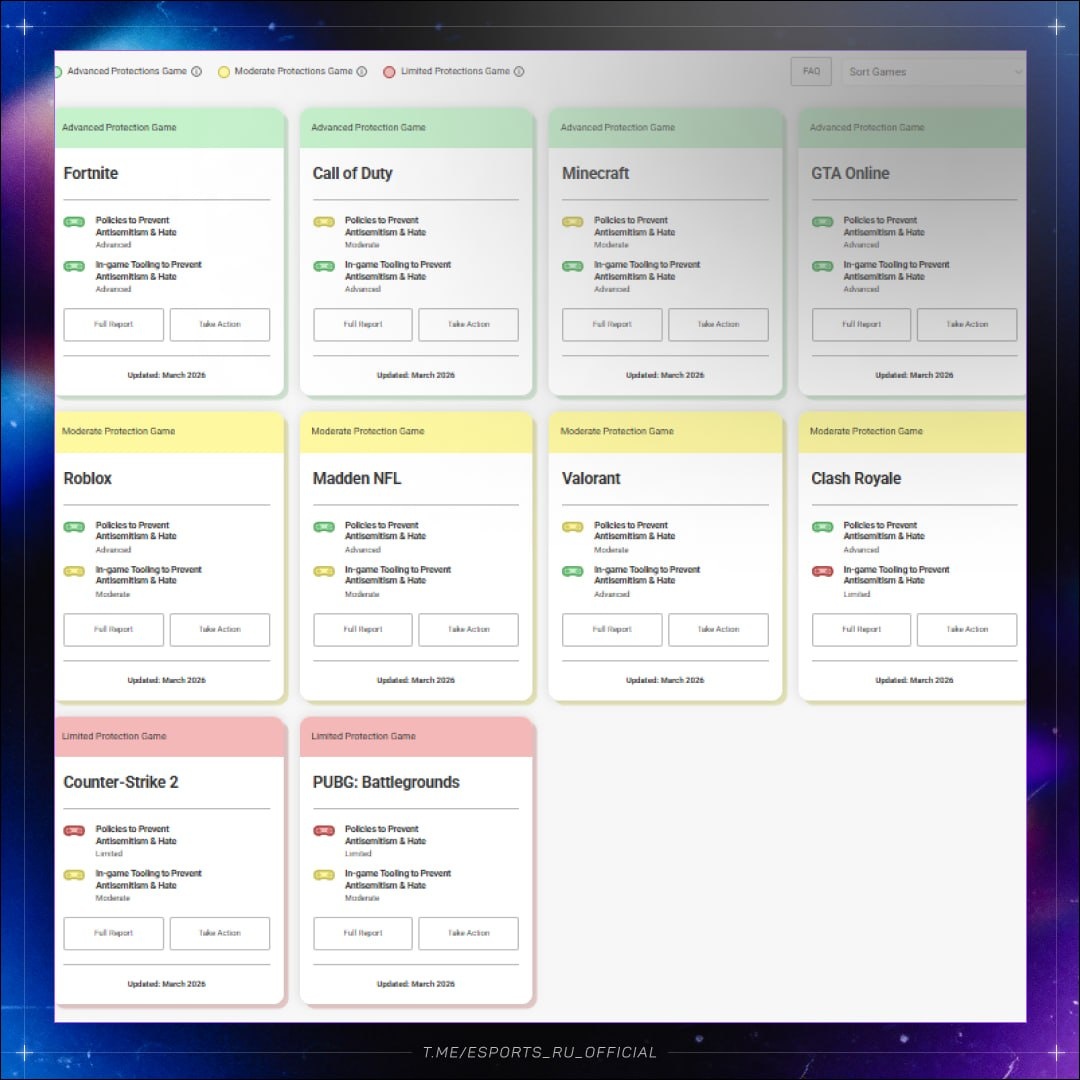This screenshot has height=1080, width=1080.
Task: Click the Call of Duty game title
Action: click(x=352, y=174)
